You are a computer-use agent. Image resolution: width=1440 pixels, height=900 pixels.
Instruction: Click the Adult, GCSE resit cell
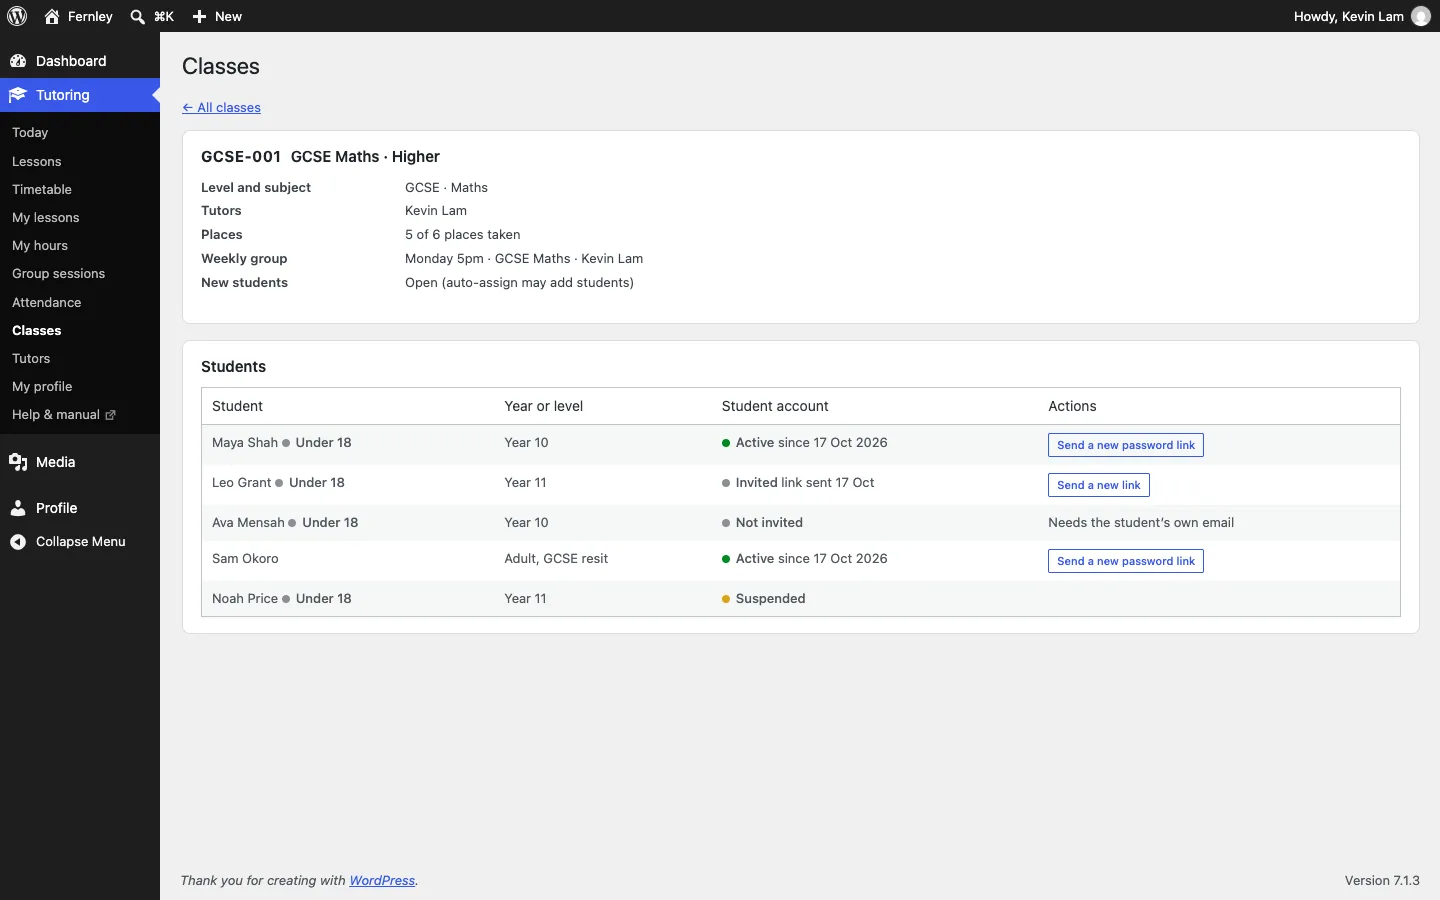[x=557, y=559]
